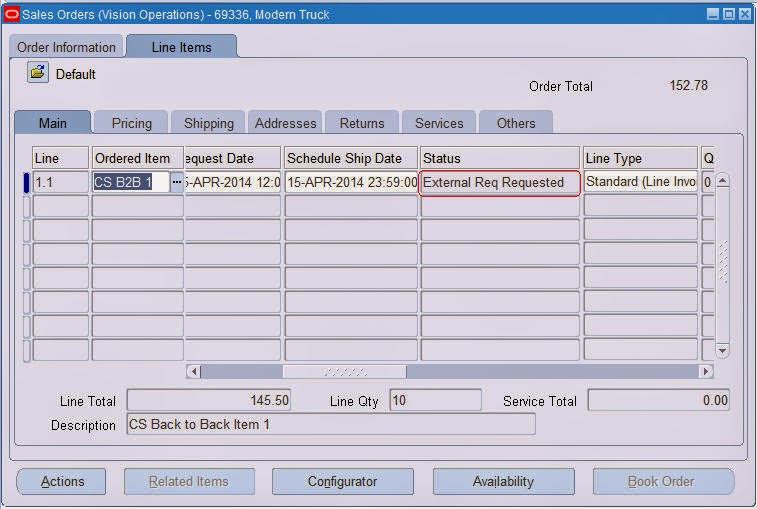This screenshot has width=757, height=509.
Task: Open the Others tab
Action: tap(516, 123)
